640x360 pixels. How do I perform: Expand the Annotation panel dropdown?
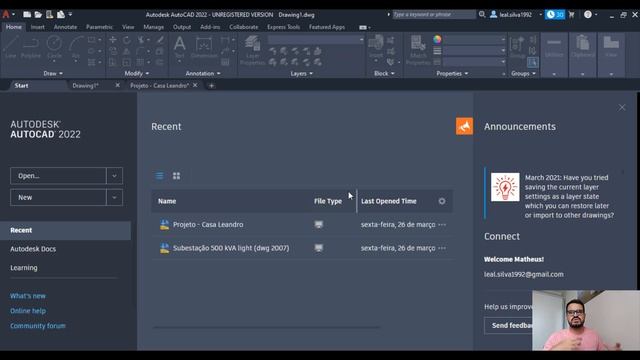tap(203, 73)
